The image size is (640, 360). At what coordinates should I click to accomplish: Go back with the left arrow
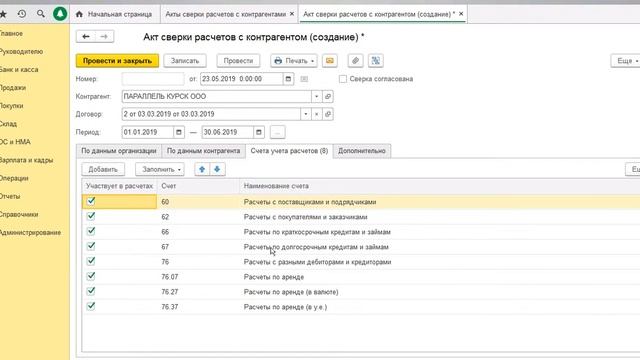(86, 37)
